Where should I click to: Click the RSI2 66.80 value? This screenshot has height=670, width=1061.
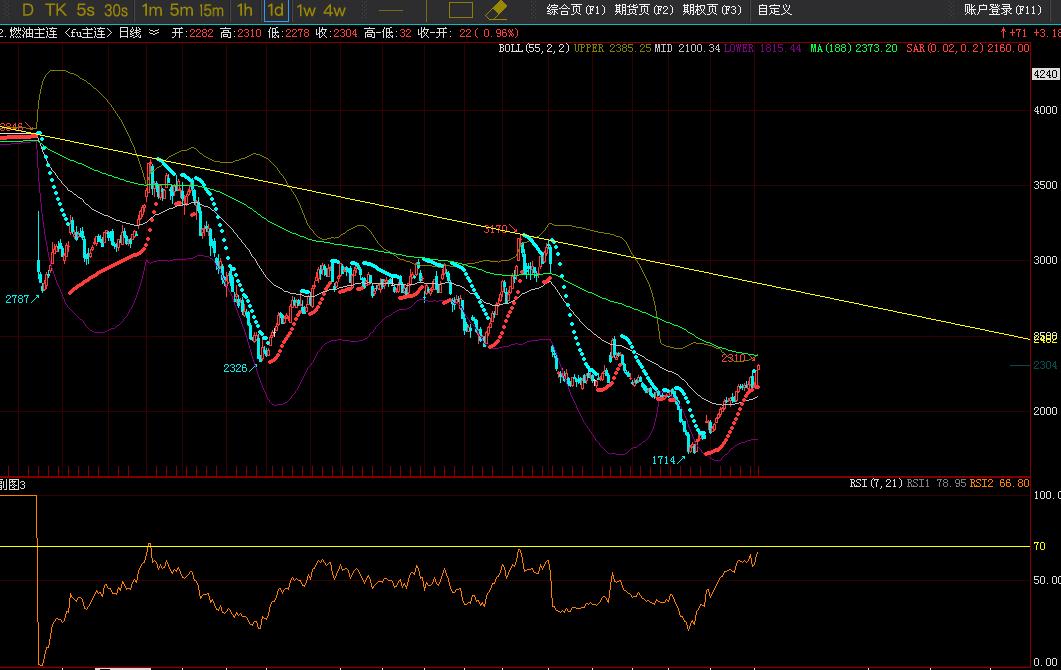point(999,483)
